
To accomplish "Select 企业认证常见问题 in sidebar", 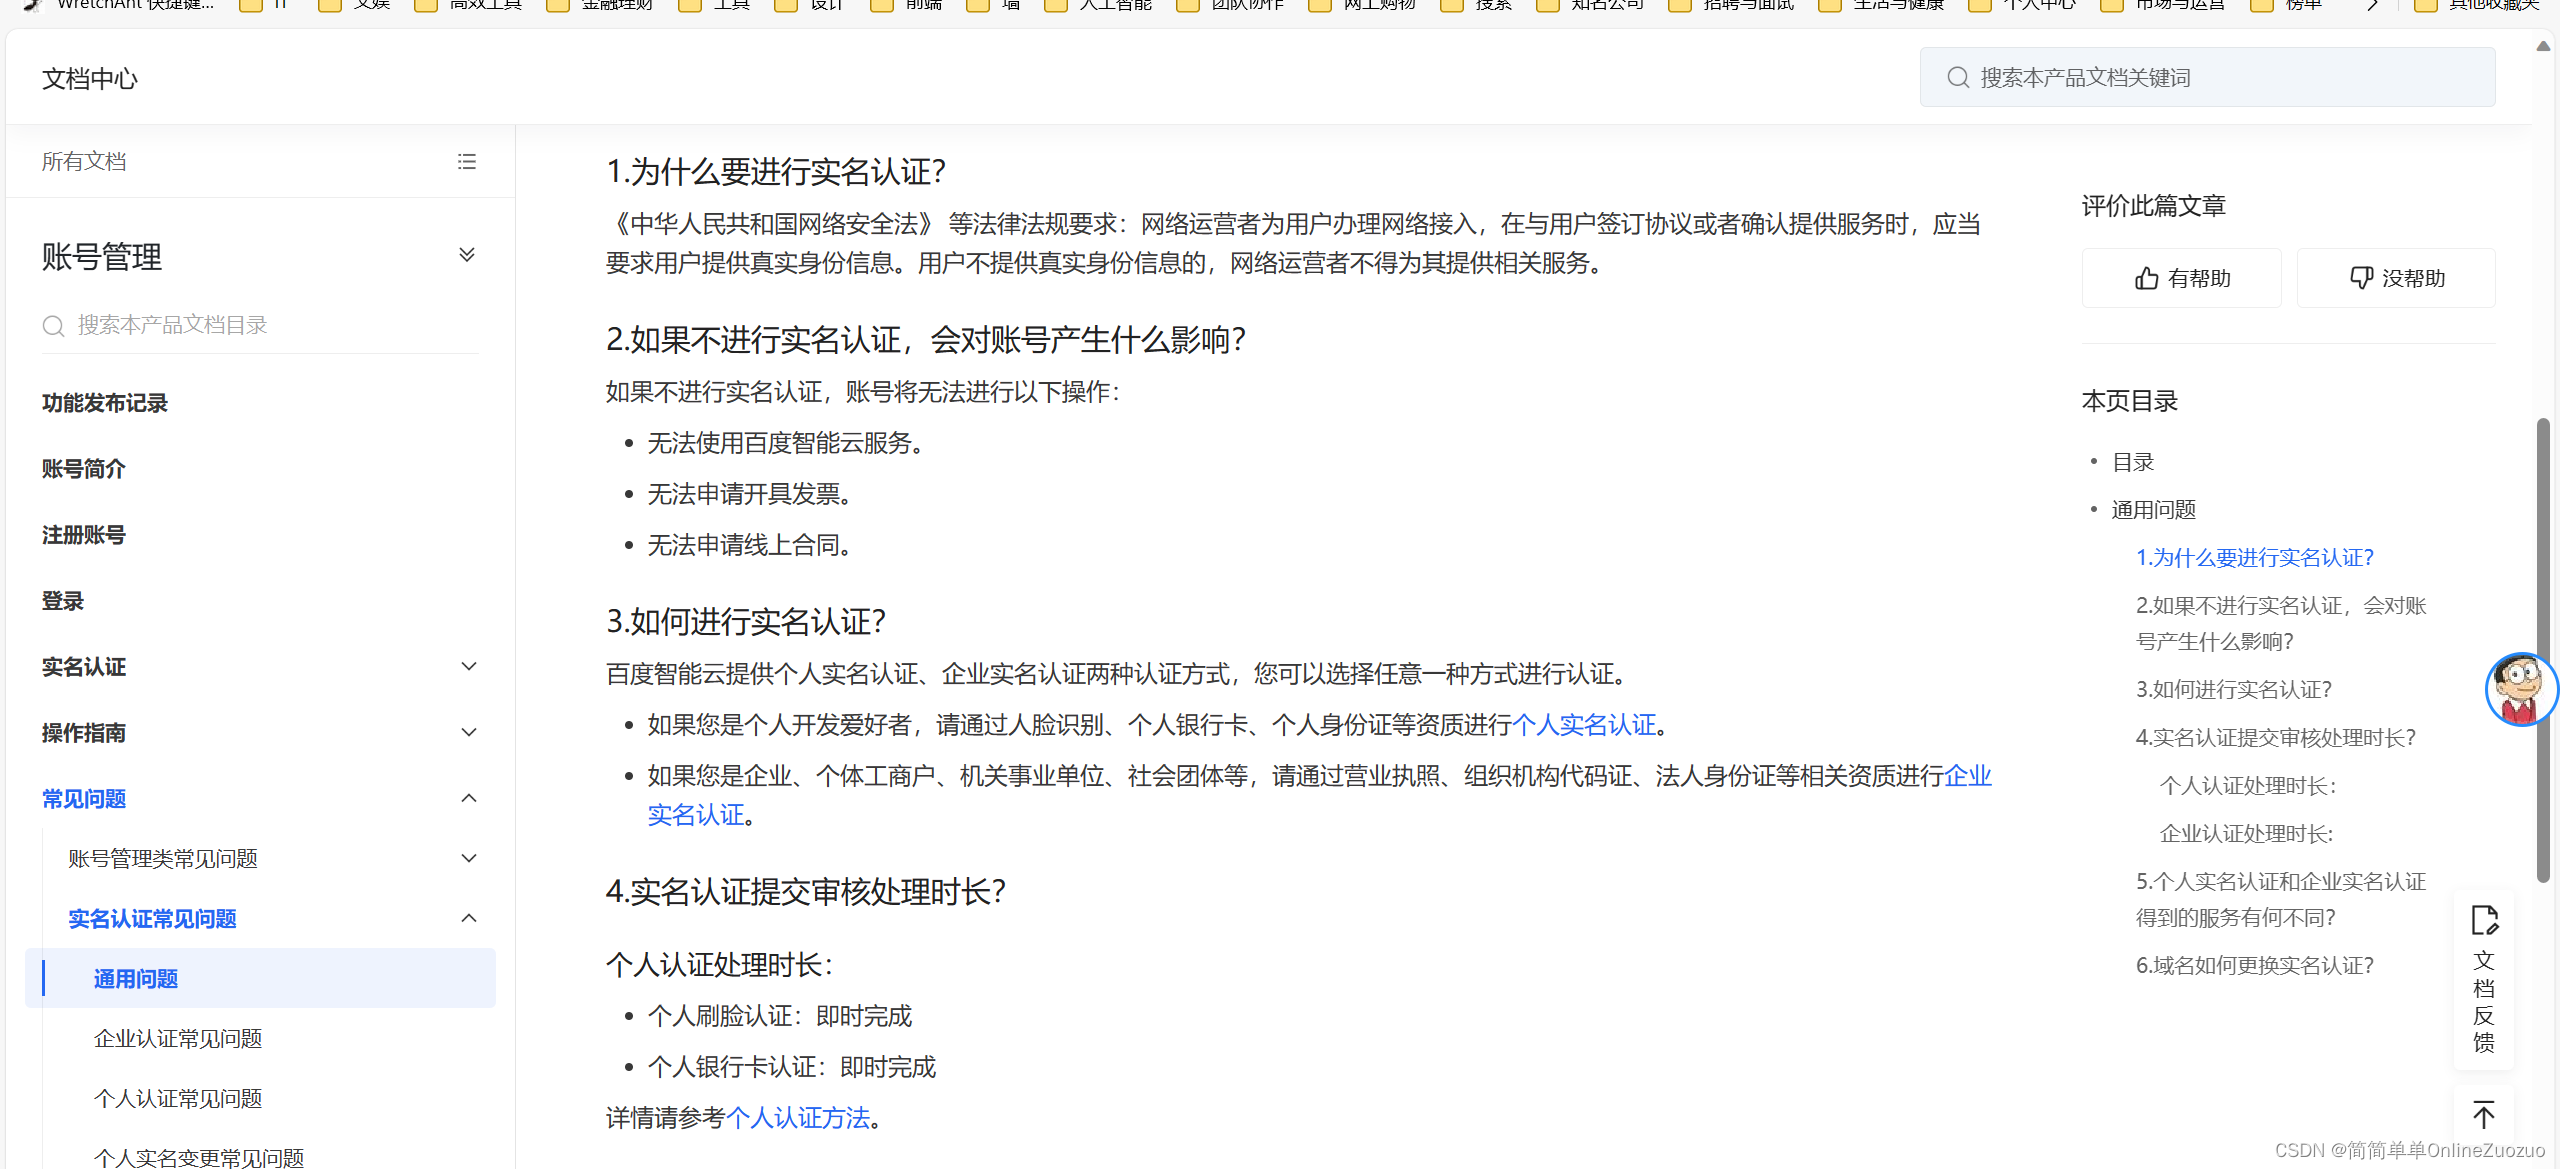I will (x=178, y=1039).
